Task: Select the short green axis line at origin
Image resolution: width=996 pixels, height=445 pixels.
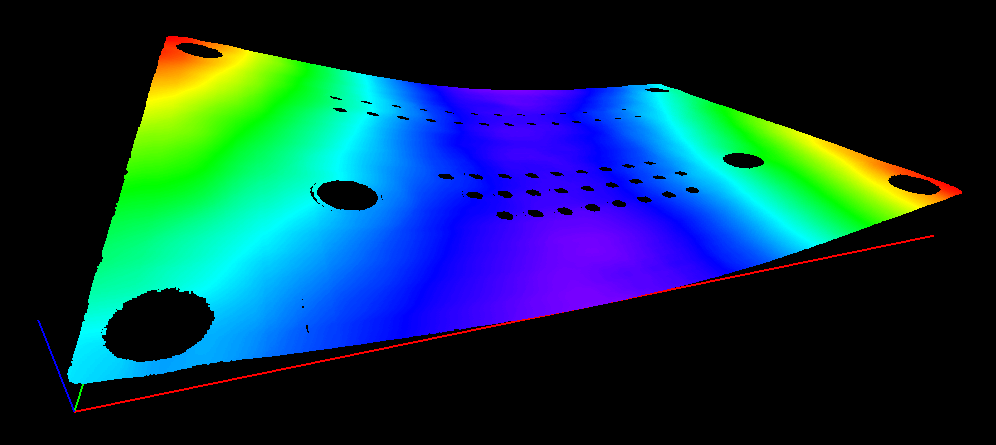Action: [x=77, y=399]
